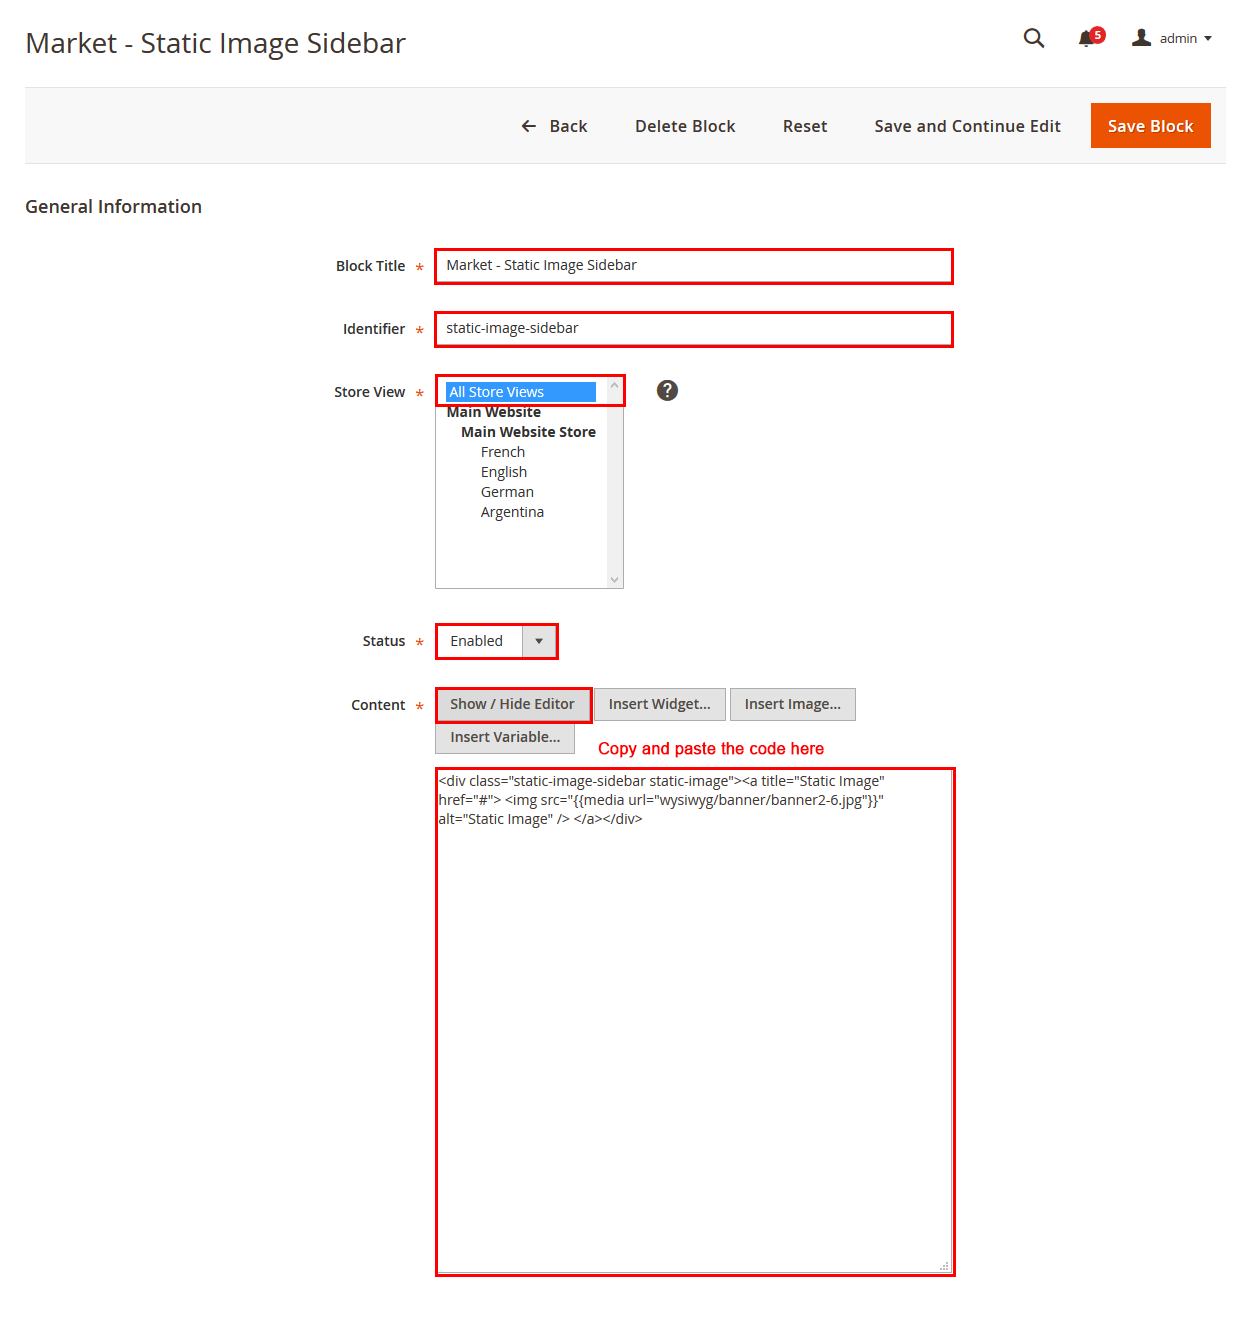Click the General Information section heading

click(x=113, y=206)
